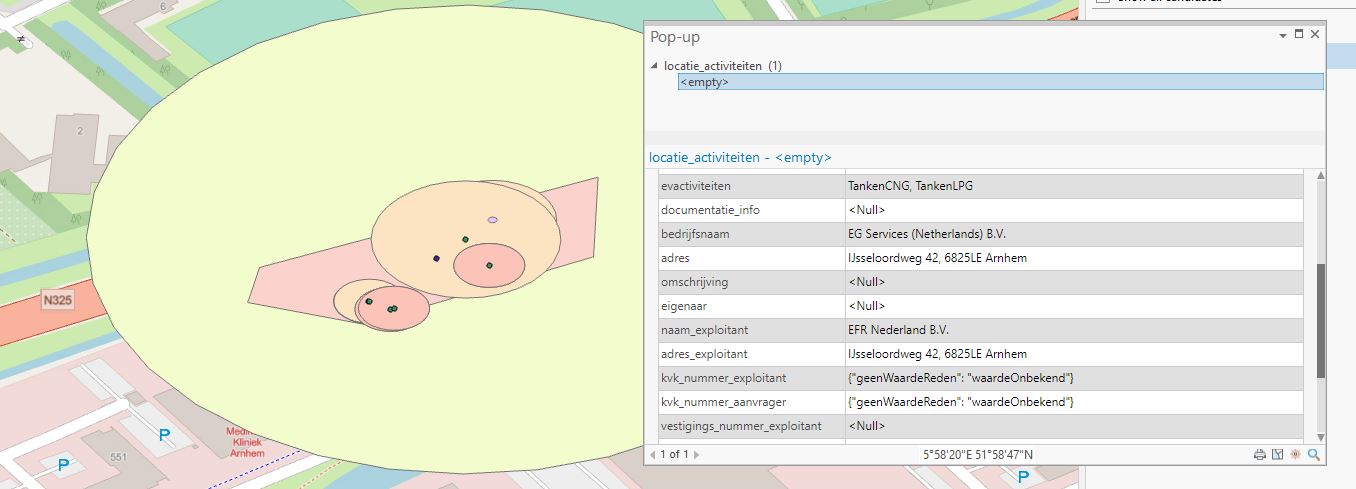Viewport: 1356px width, 489px height.
Task: Go to the next pop-up record
Action: (697, 455)
